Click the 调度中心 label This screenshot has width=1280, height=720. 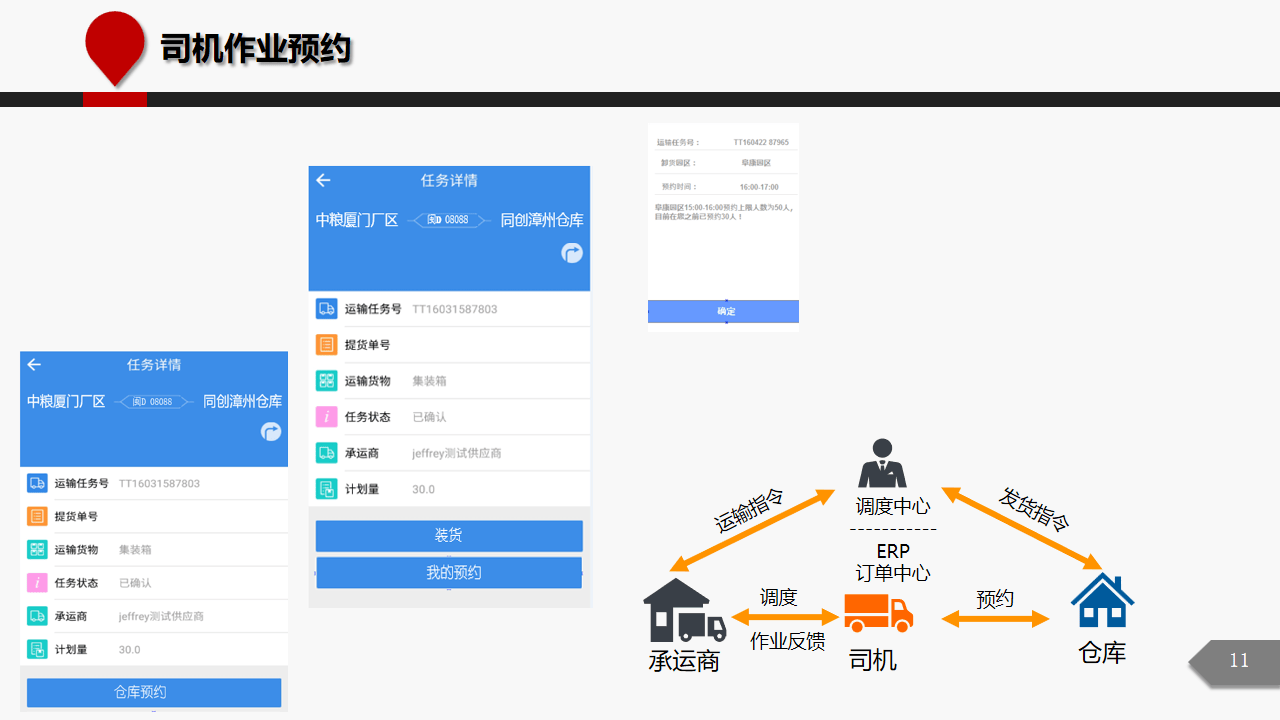[x=893, y=506]
